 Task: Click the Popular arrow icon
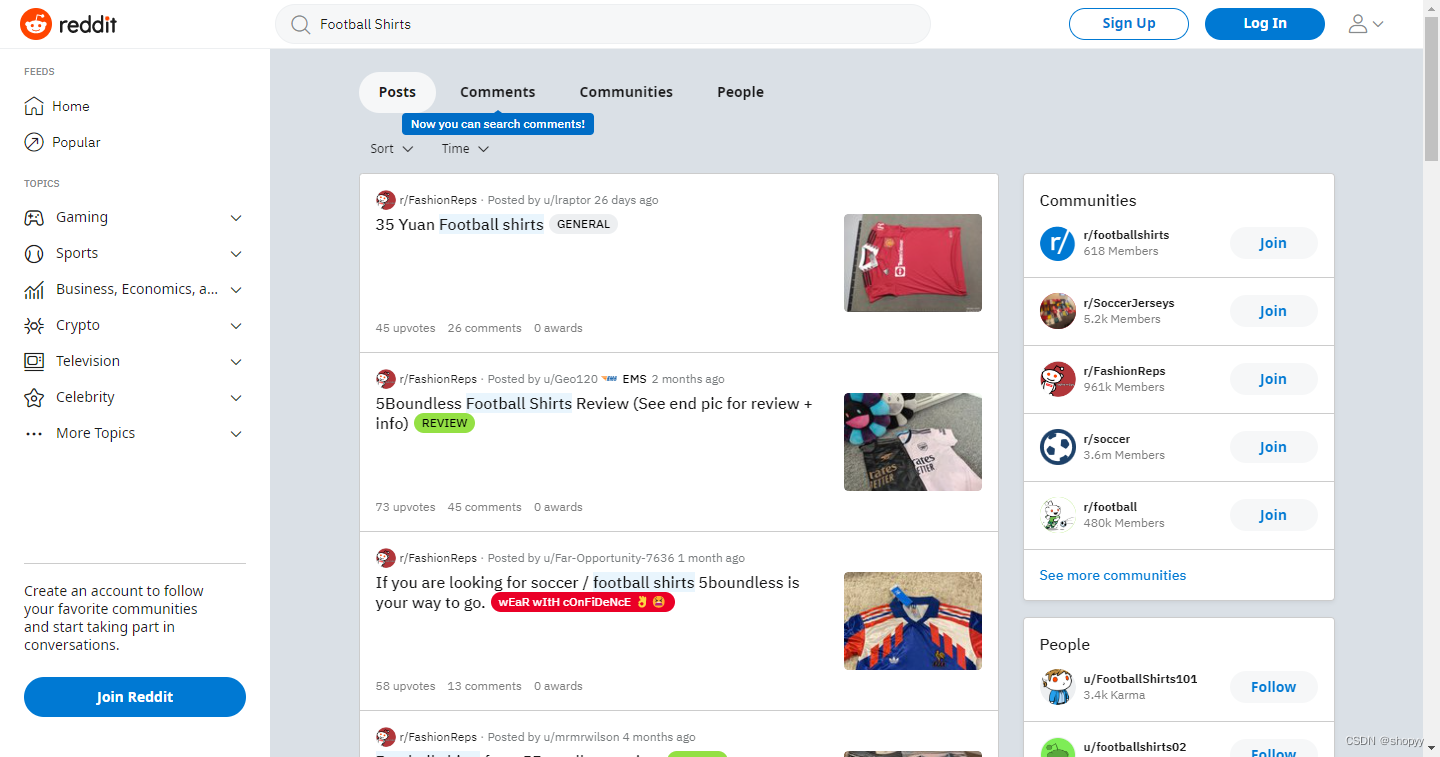34,142
